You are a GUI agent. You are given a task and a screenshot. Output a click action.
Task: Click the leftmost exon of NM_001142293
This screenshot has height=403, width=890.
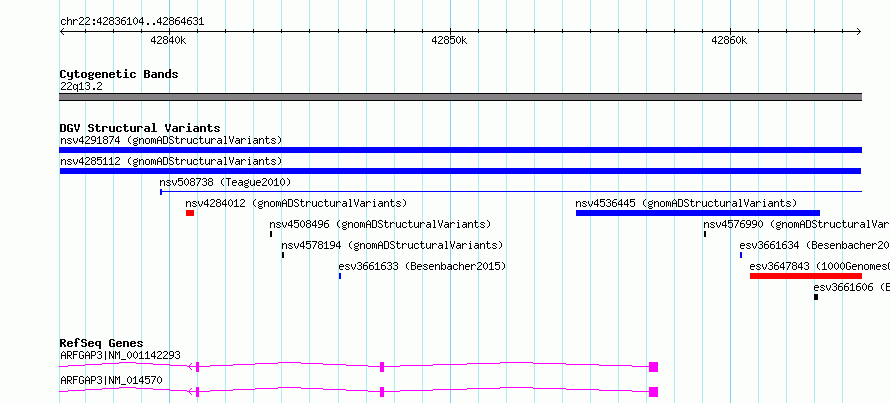(197, 367)
